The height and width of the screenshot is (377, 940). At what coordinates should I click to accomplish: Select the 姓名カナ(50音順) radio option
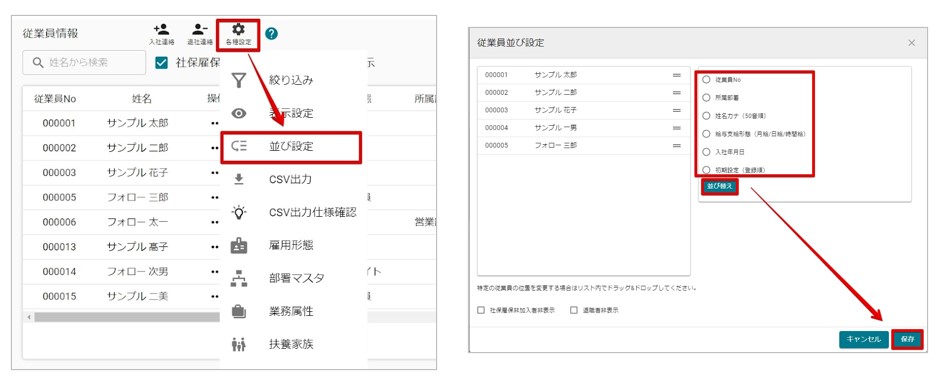tap(706, 116)
